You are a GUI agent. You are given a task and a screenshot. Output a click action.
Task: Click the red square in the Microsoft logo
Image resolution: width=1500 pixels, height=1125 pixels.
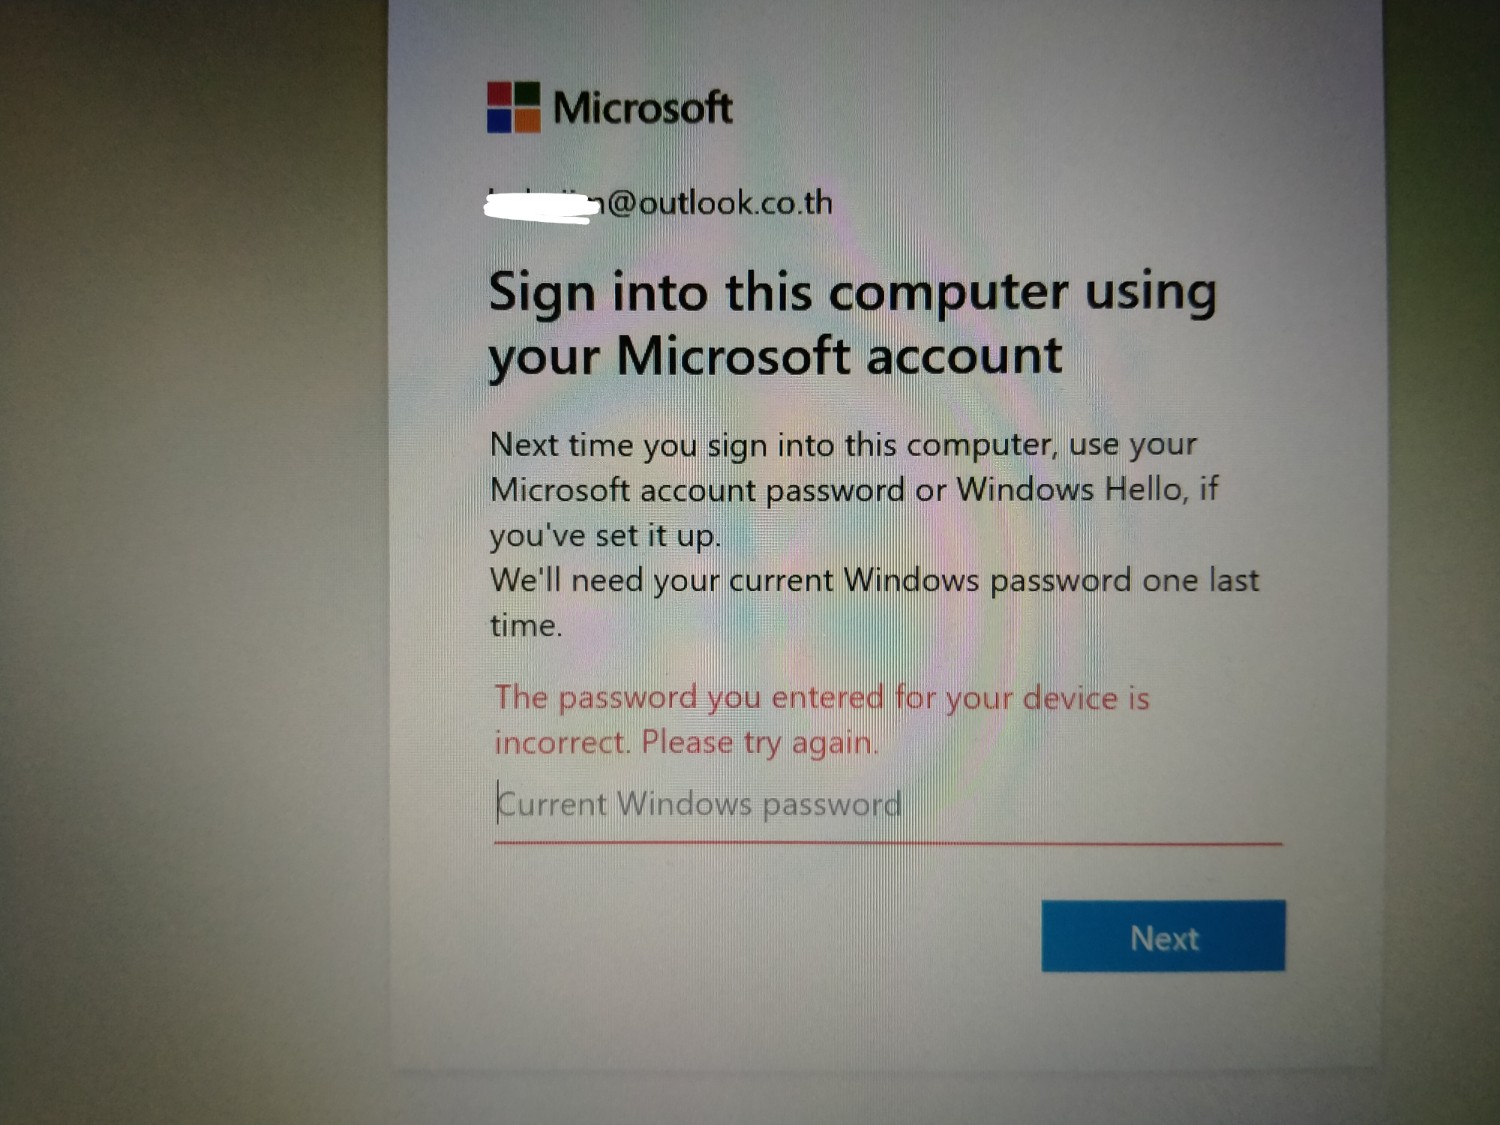pyautogui.click(x=500, y=94)
